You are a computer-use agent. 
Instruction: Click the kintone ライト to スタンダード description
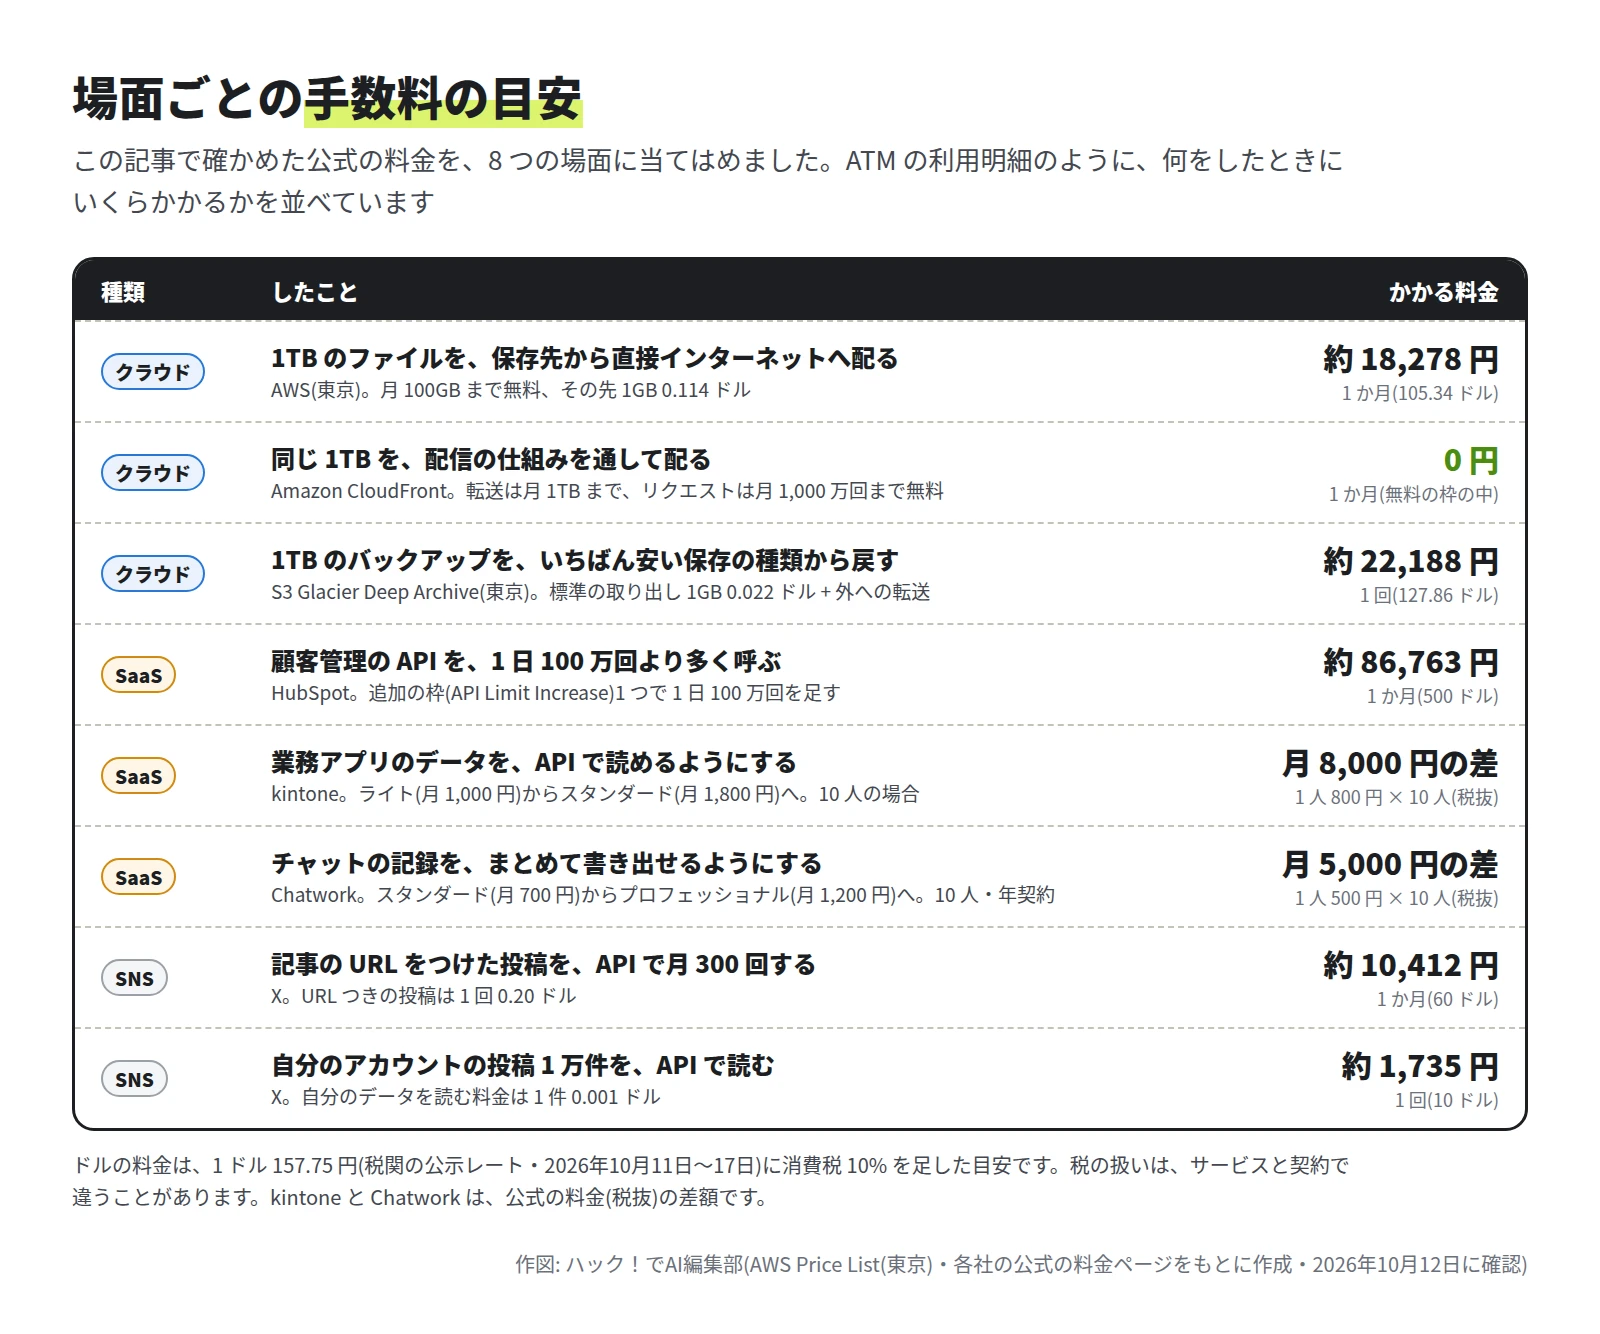click(595, 794)
